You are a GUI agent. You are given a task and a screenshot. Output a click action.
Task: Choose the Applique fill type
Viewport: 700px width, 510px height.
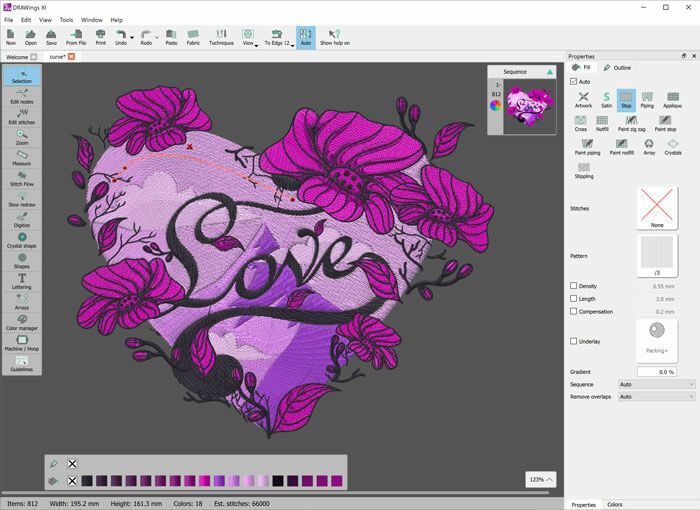(672, 100)
